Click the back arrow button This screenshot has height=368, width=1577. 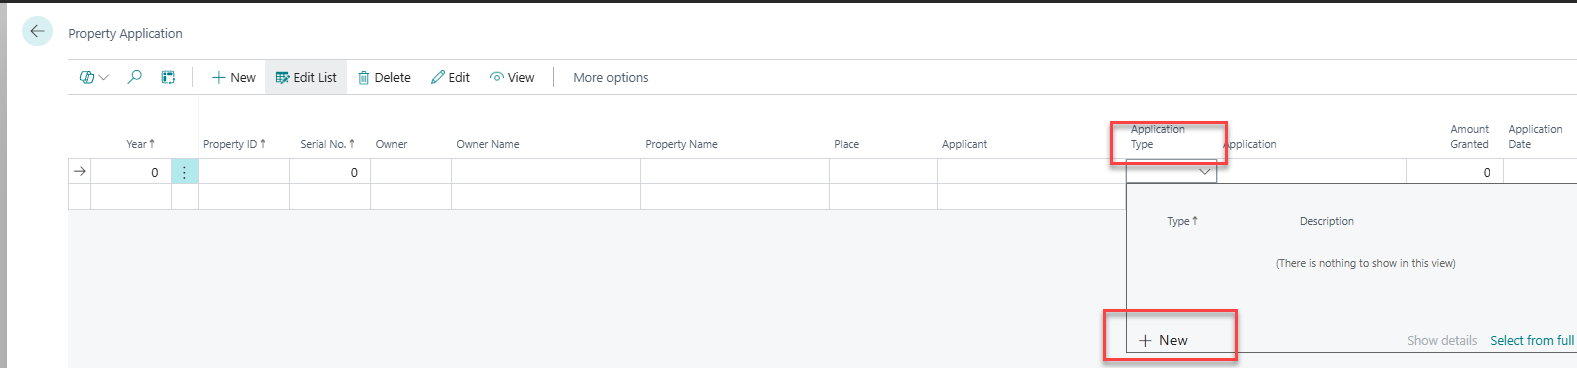pos(37,32)
